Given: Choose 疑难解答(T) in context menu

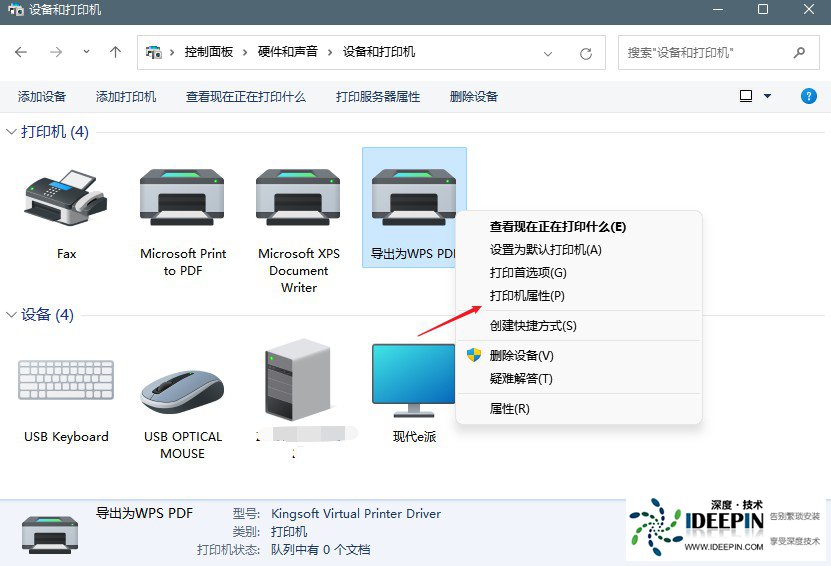Looking at the screenshot, I should pos(579,378).
